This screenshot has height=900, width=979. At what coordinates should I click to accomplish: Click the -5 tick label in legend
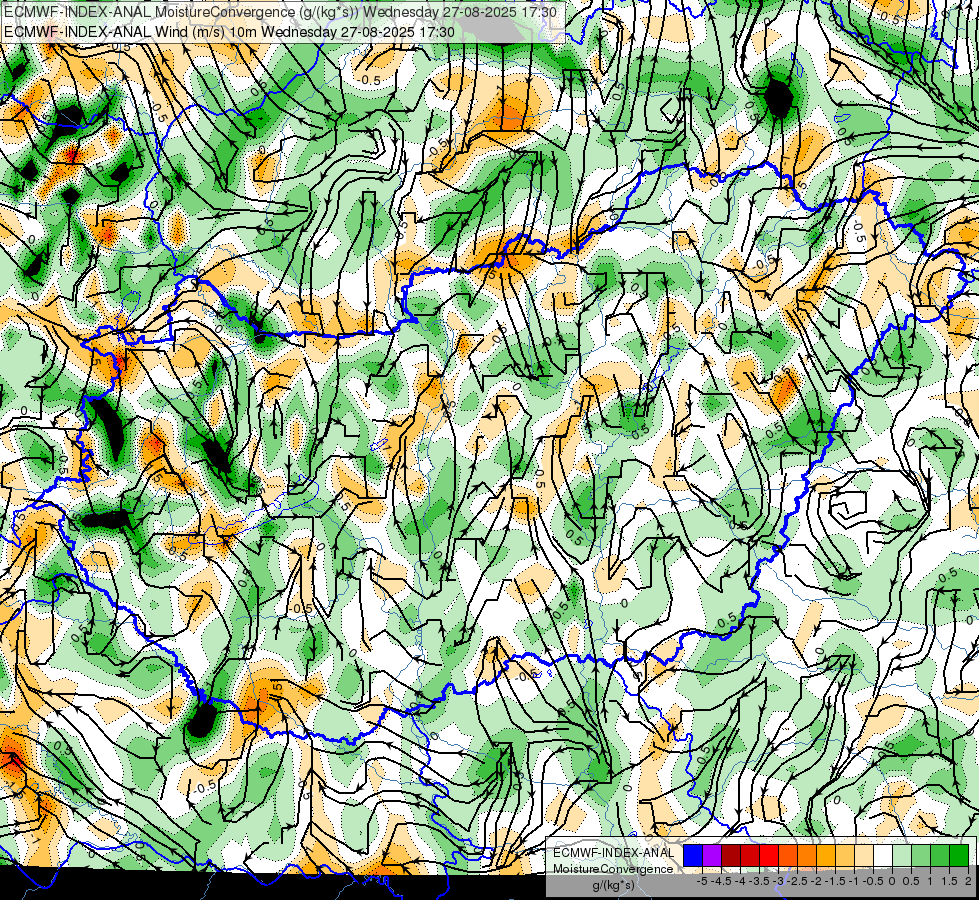tap(702, 881)
